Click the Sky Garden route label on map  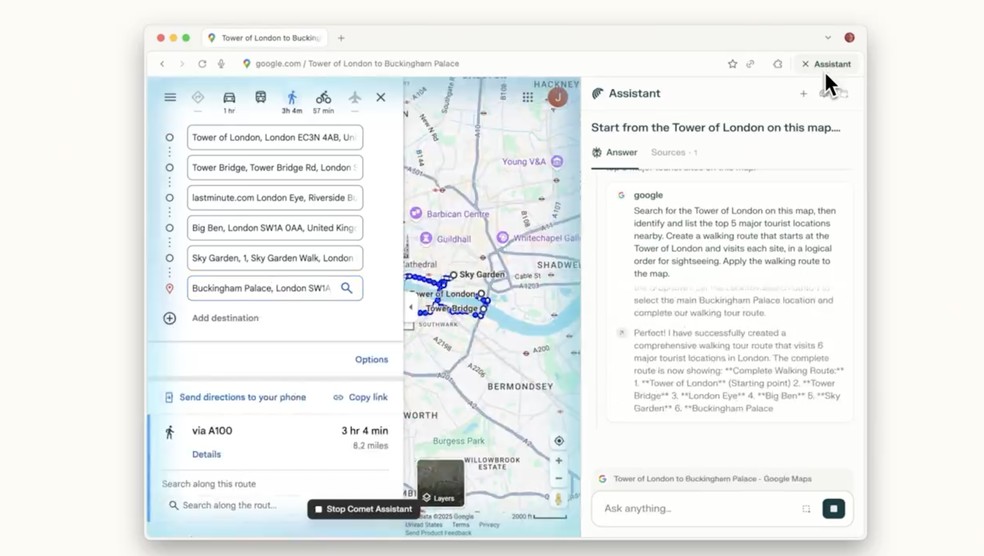click(481, 274)
